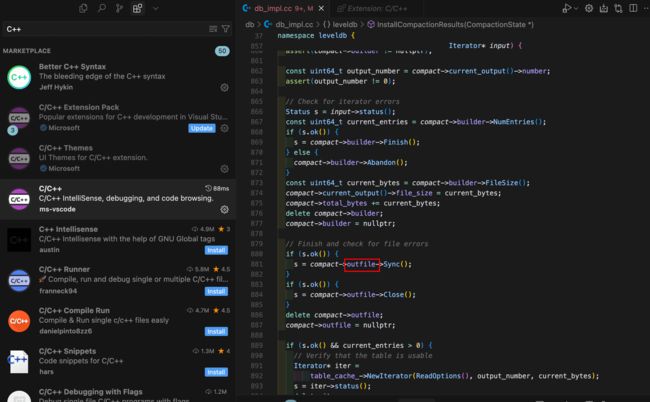Click the editor toolbar gear icon

pyautogui.click(x=589, y=8)
